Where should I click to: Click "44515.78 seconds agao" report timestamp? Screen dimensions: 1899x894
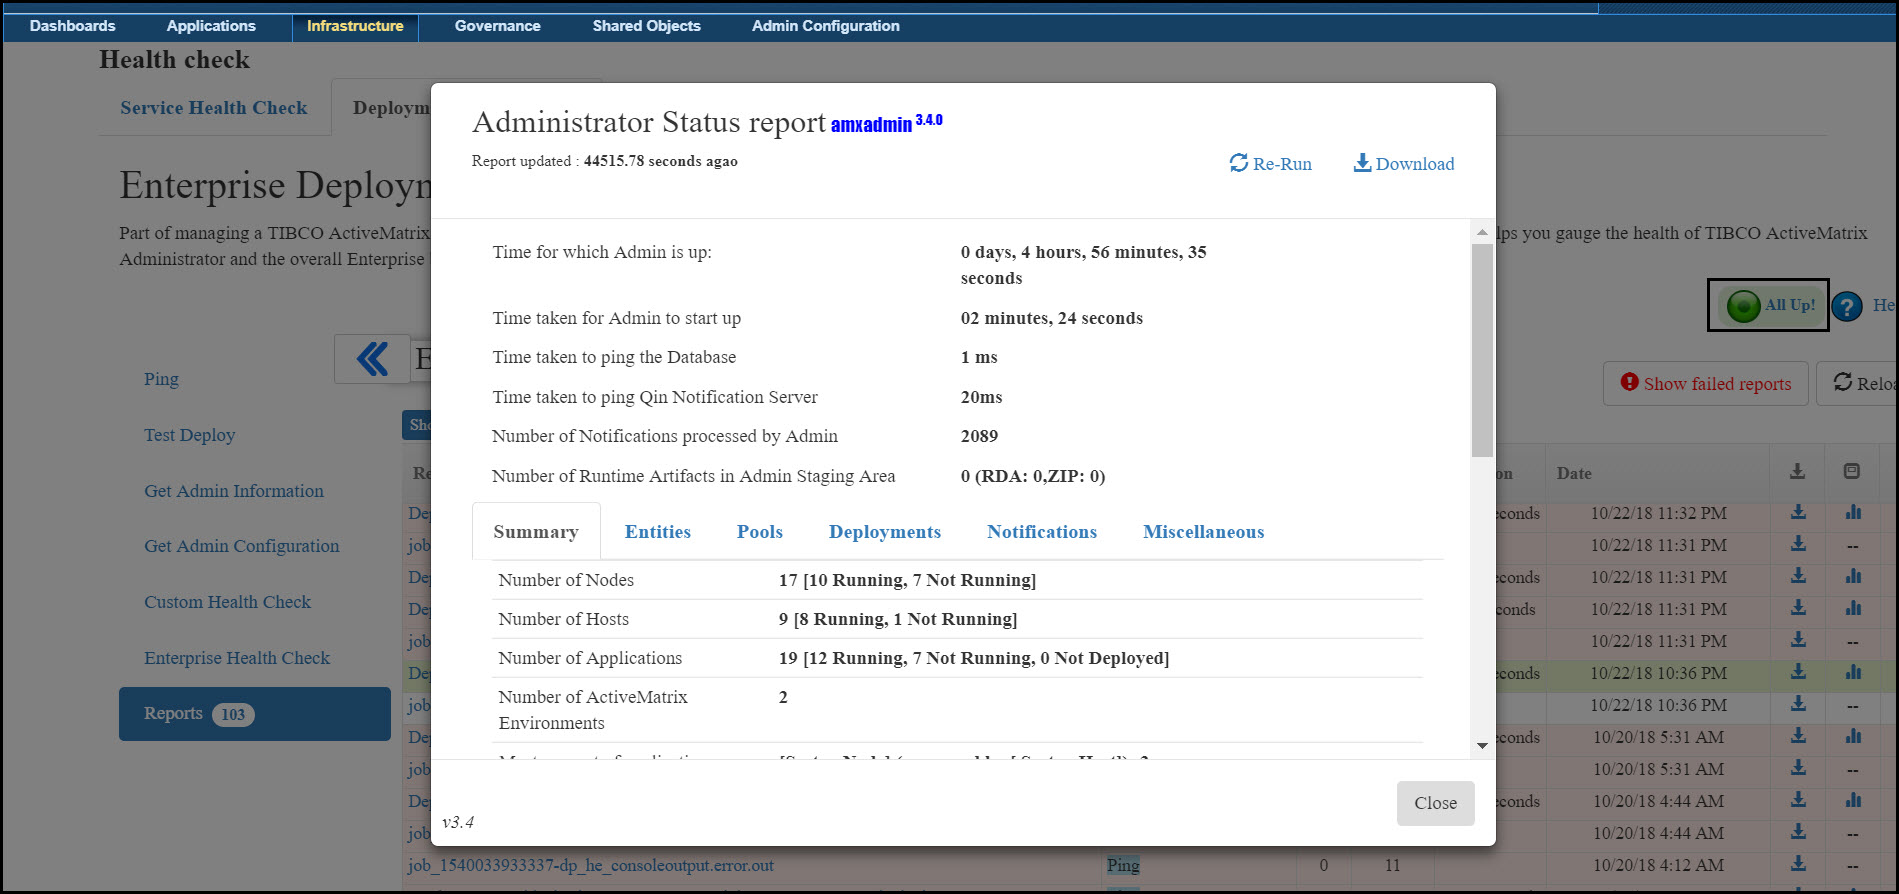(661, 161)
